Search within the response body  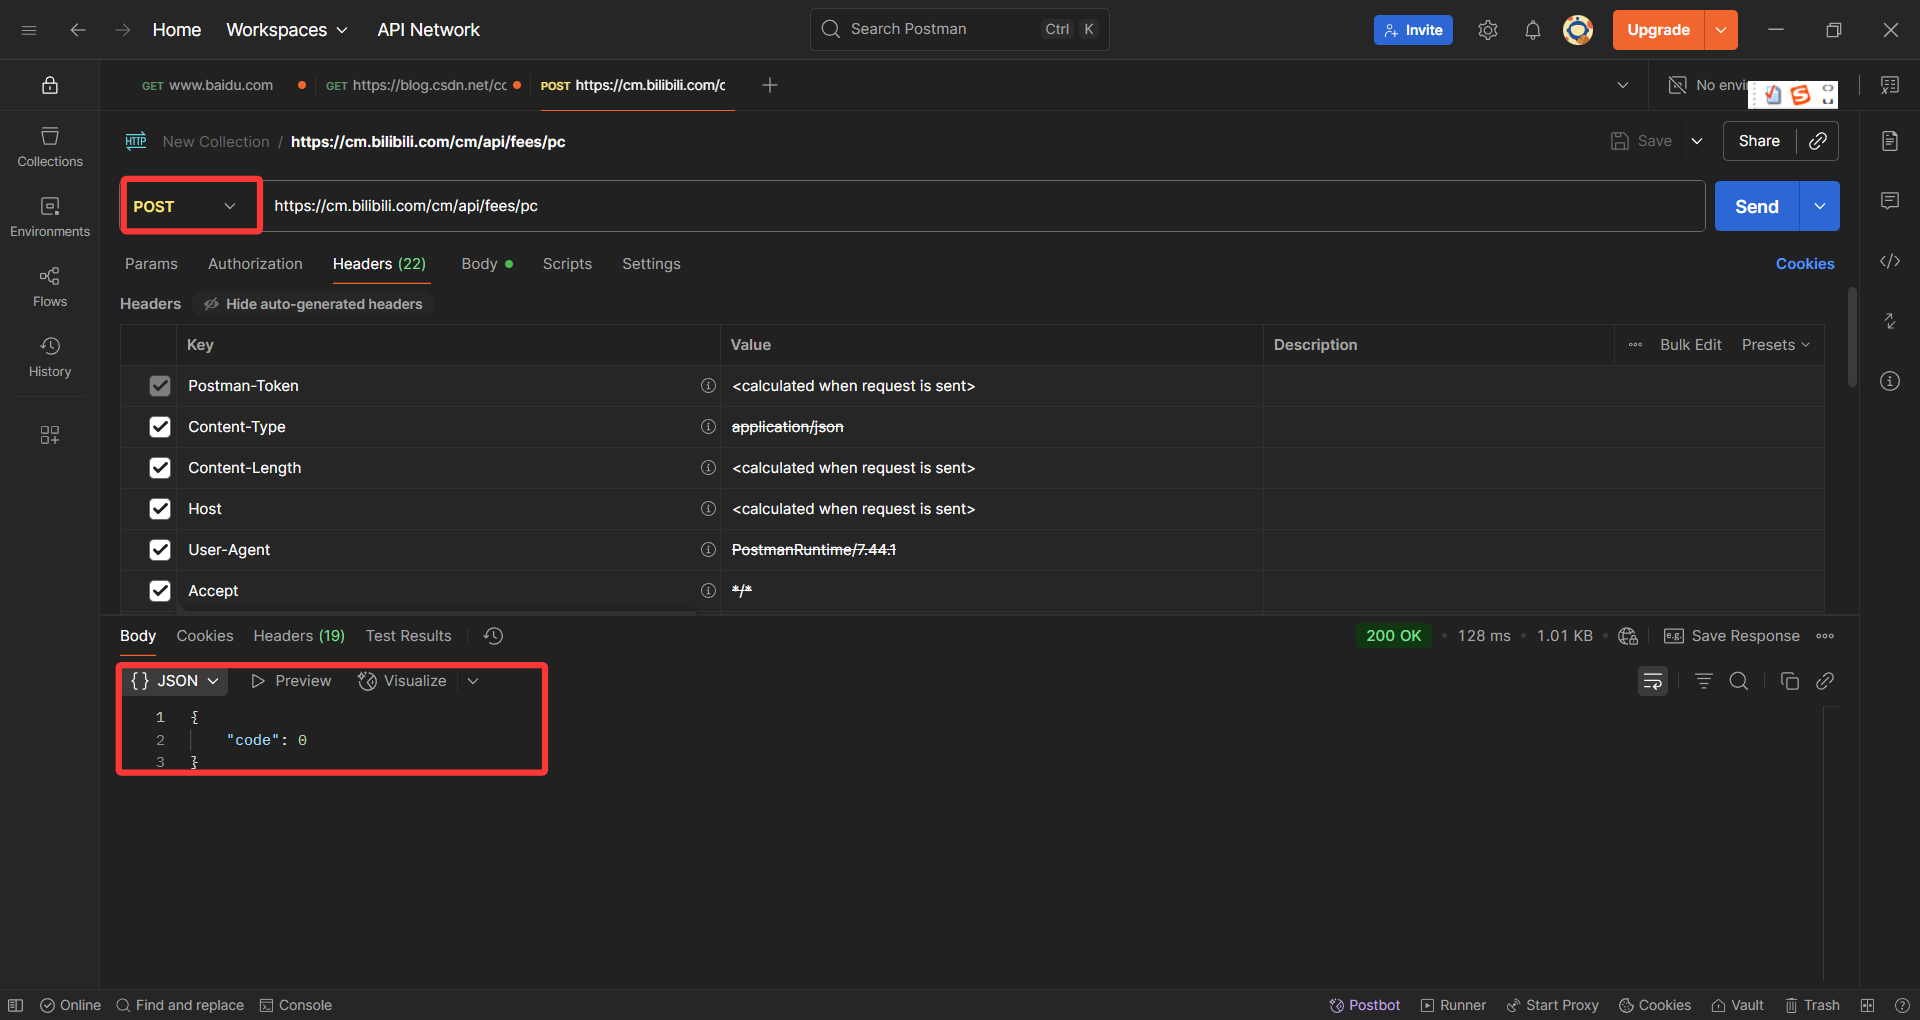click(x=1739, y=681)
